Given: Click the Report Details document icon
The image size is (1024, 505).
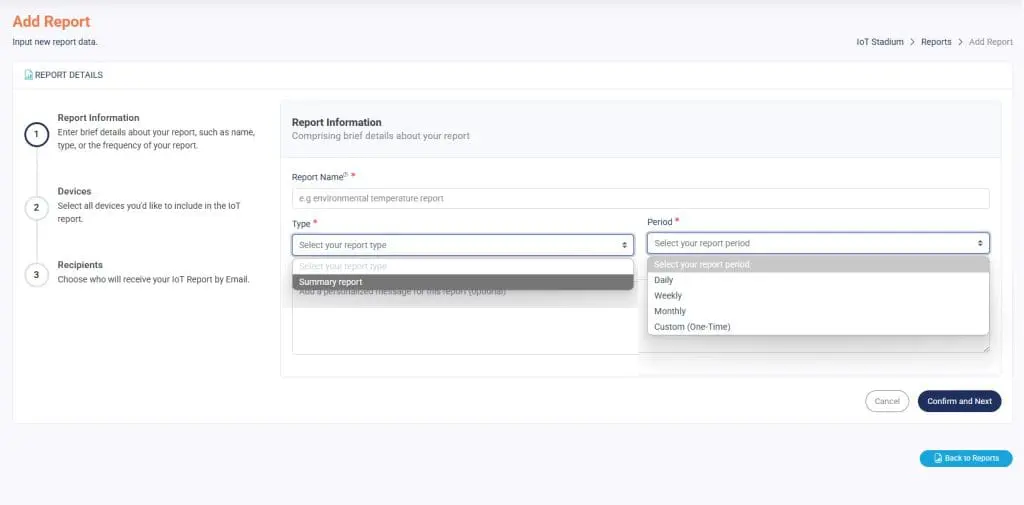Looking at the screenshot, I should [x=29, y=75].
